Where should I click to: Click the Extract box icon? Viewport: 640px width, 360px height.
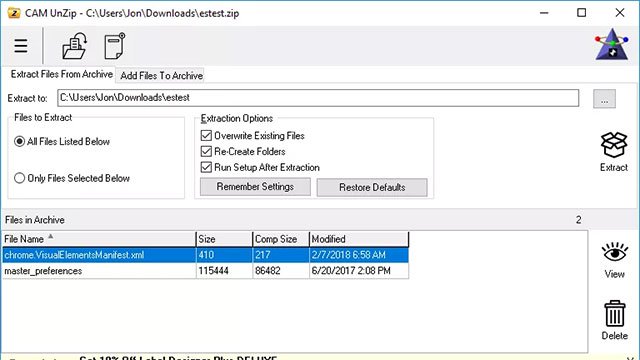613,145
